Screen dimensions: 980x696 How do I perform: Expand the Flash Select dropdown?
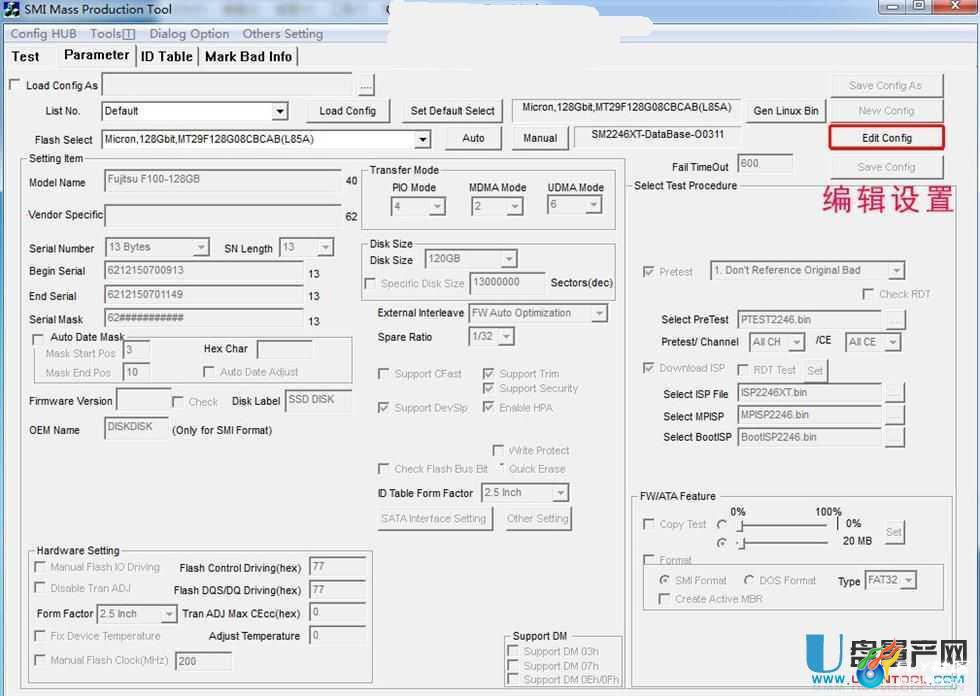click(x=422, y=139)
